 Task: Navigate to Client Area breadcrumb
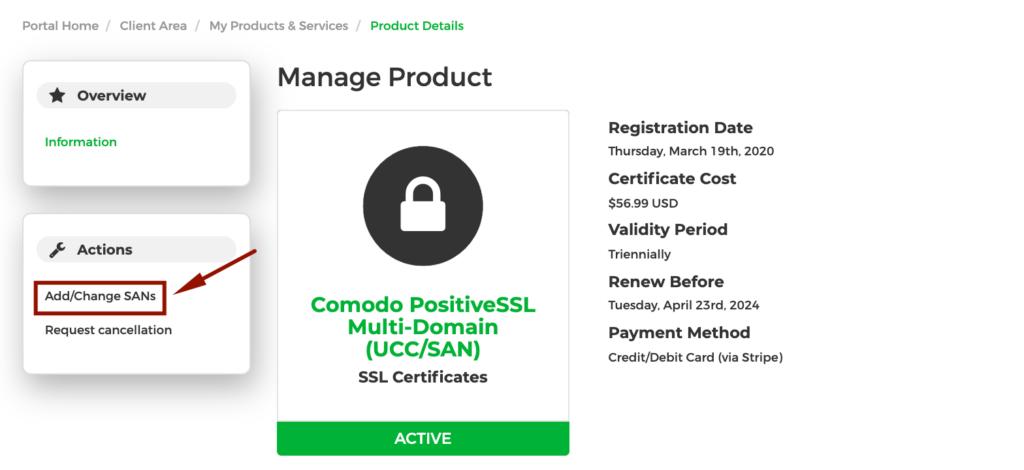(153, 26)
